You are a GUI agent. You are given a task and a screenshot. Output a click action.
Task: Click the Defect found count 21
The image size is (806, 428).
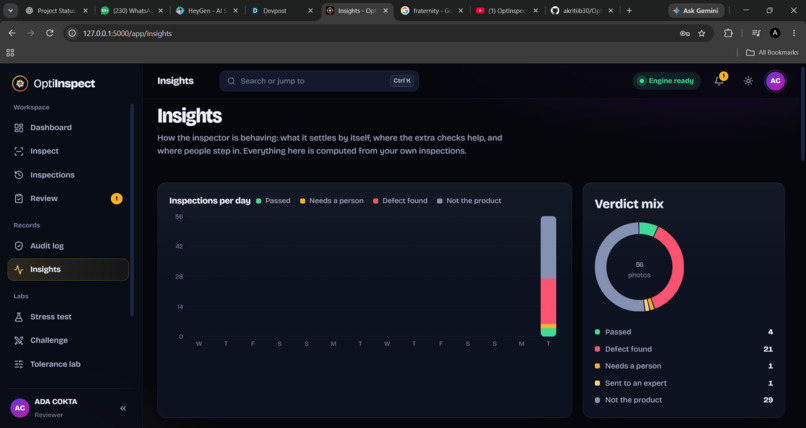[768, 349]
